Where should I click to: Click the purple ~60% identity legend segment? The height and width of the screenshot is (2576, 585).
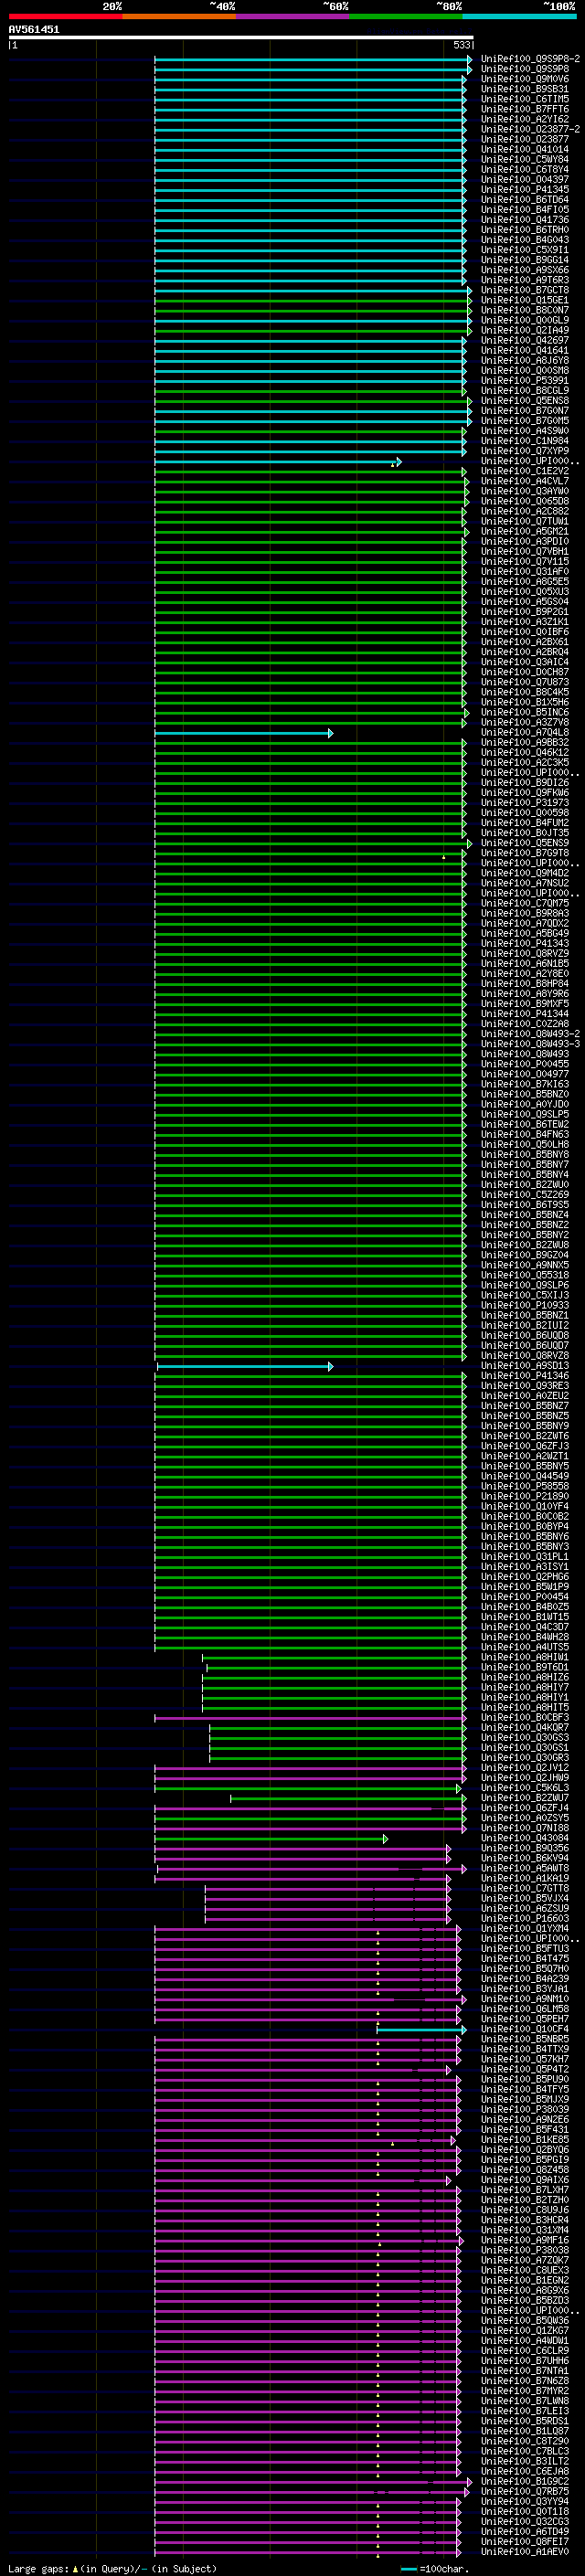point(292,16)
